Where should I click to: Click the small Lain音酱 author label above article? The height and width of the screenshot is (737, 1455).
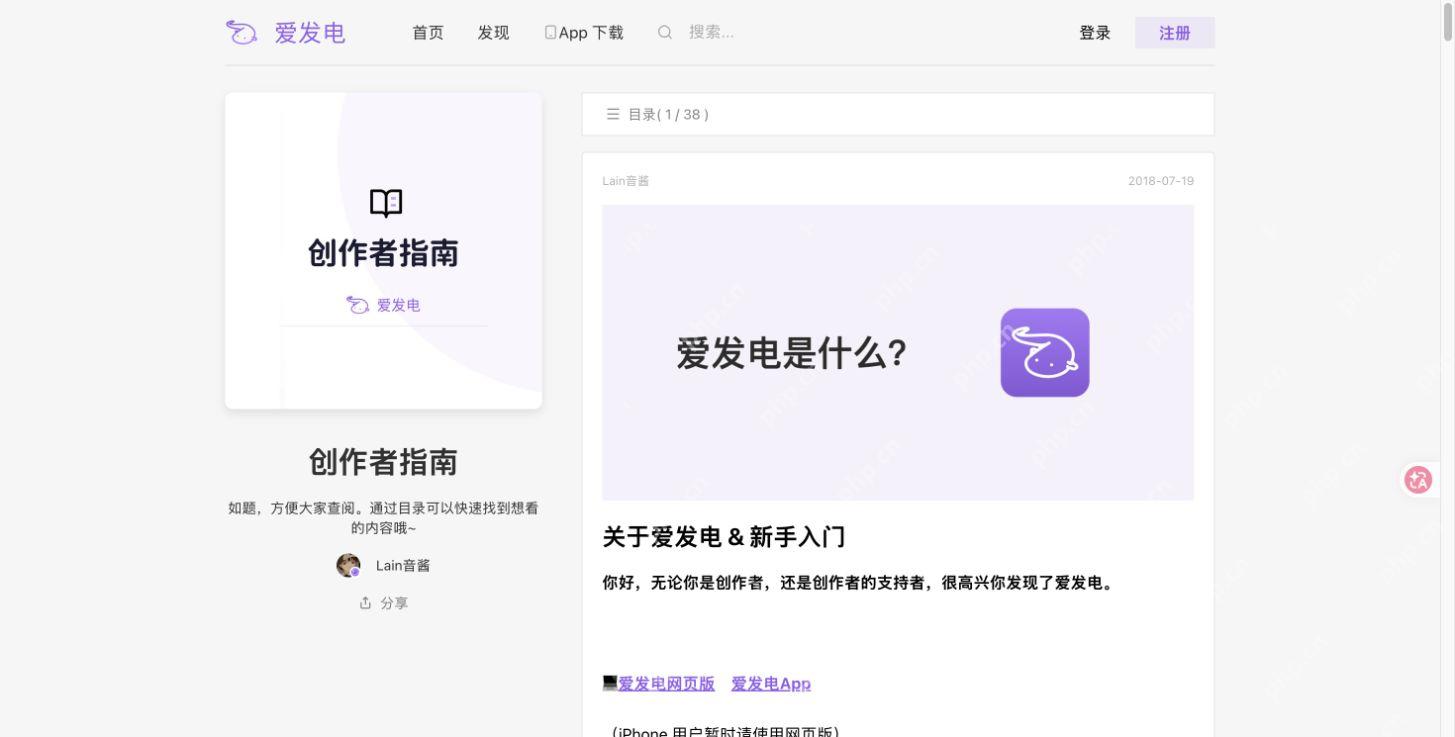[x=625, y=181]
